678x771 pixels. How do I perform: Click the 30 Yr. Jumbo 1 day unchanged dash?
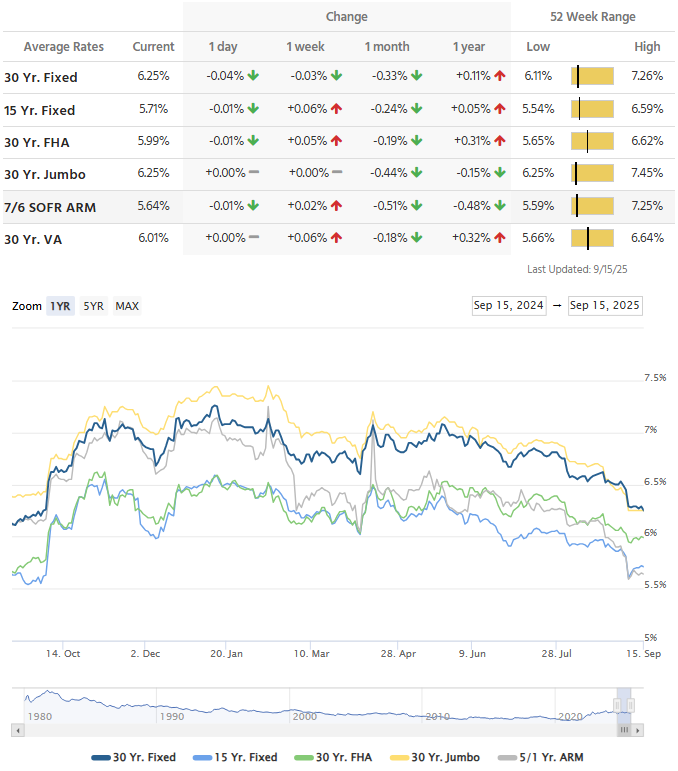point(254,173)
